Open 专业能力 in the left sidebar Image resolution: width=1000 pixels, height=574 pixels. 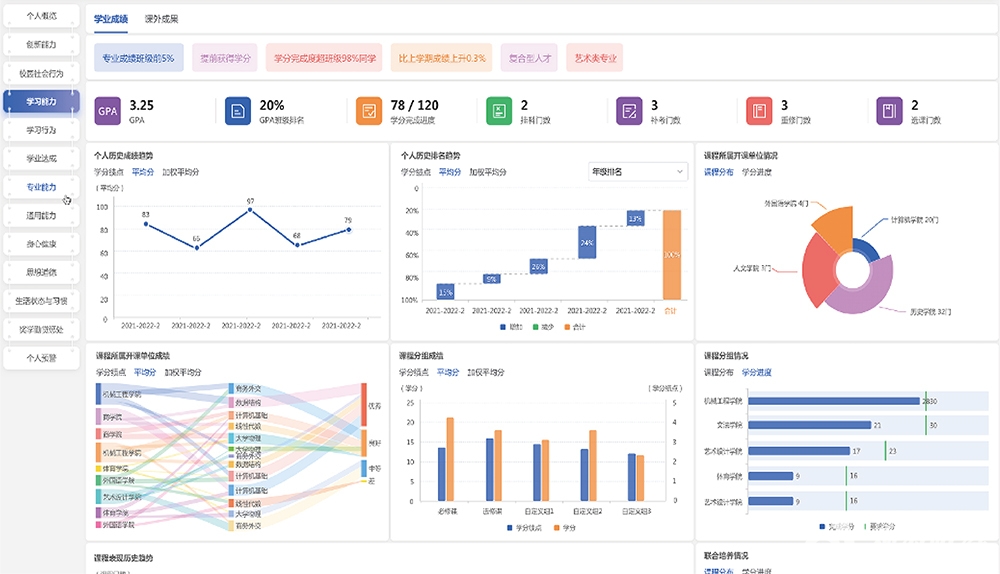(42, 187)
